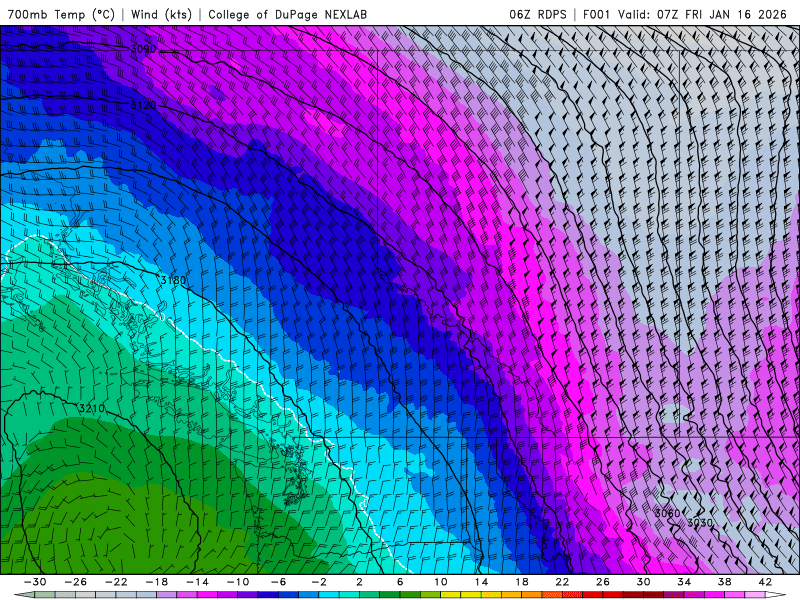
Task: Click the 42 colorbar value
Action: pyautogui.click(x=765, y=582)
